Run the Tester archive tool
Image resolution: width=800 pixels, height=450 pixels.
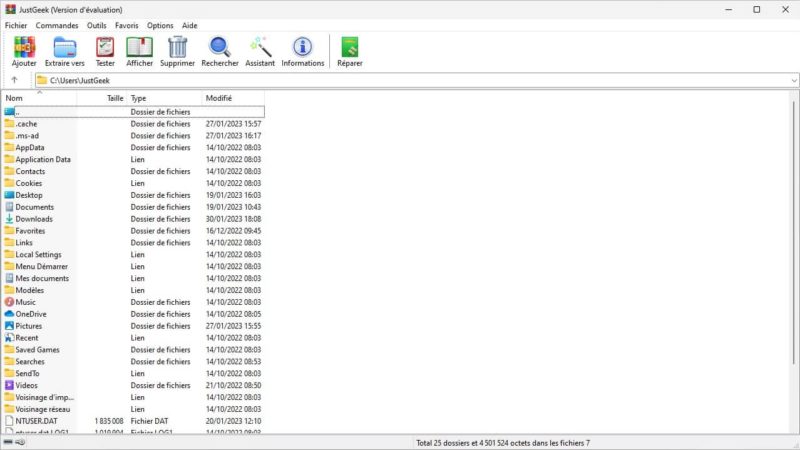105,47
